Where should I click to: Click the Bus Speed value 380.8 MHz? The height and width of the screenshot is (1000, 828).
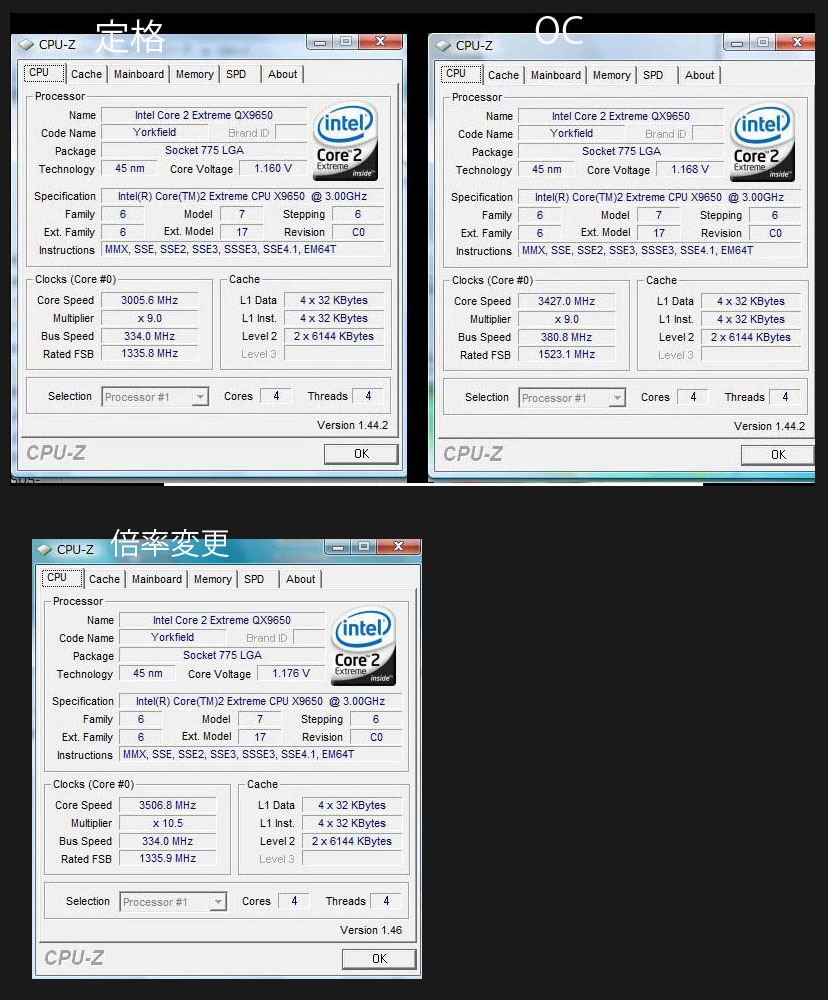tap(566, 337)
